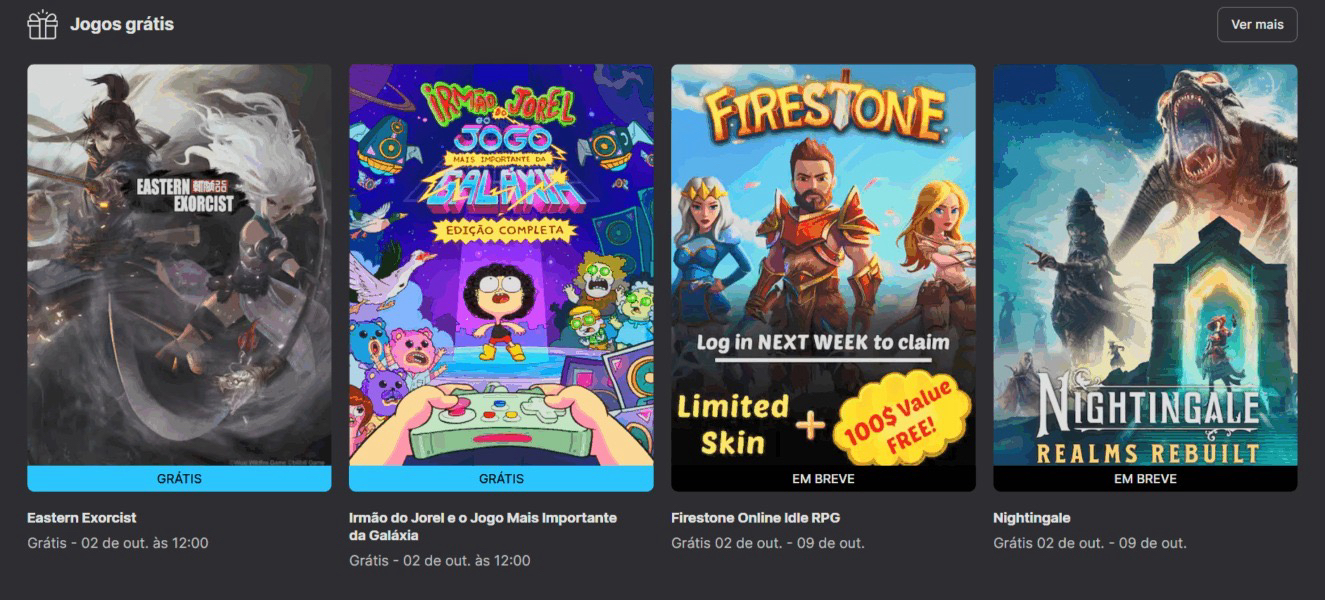Viewport: 1325px width, 600px height.
Task: Open the Nightingale title link
Action: tap(1032, 518)
